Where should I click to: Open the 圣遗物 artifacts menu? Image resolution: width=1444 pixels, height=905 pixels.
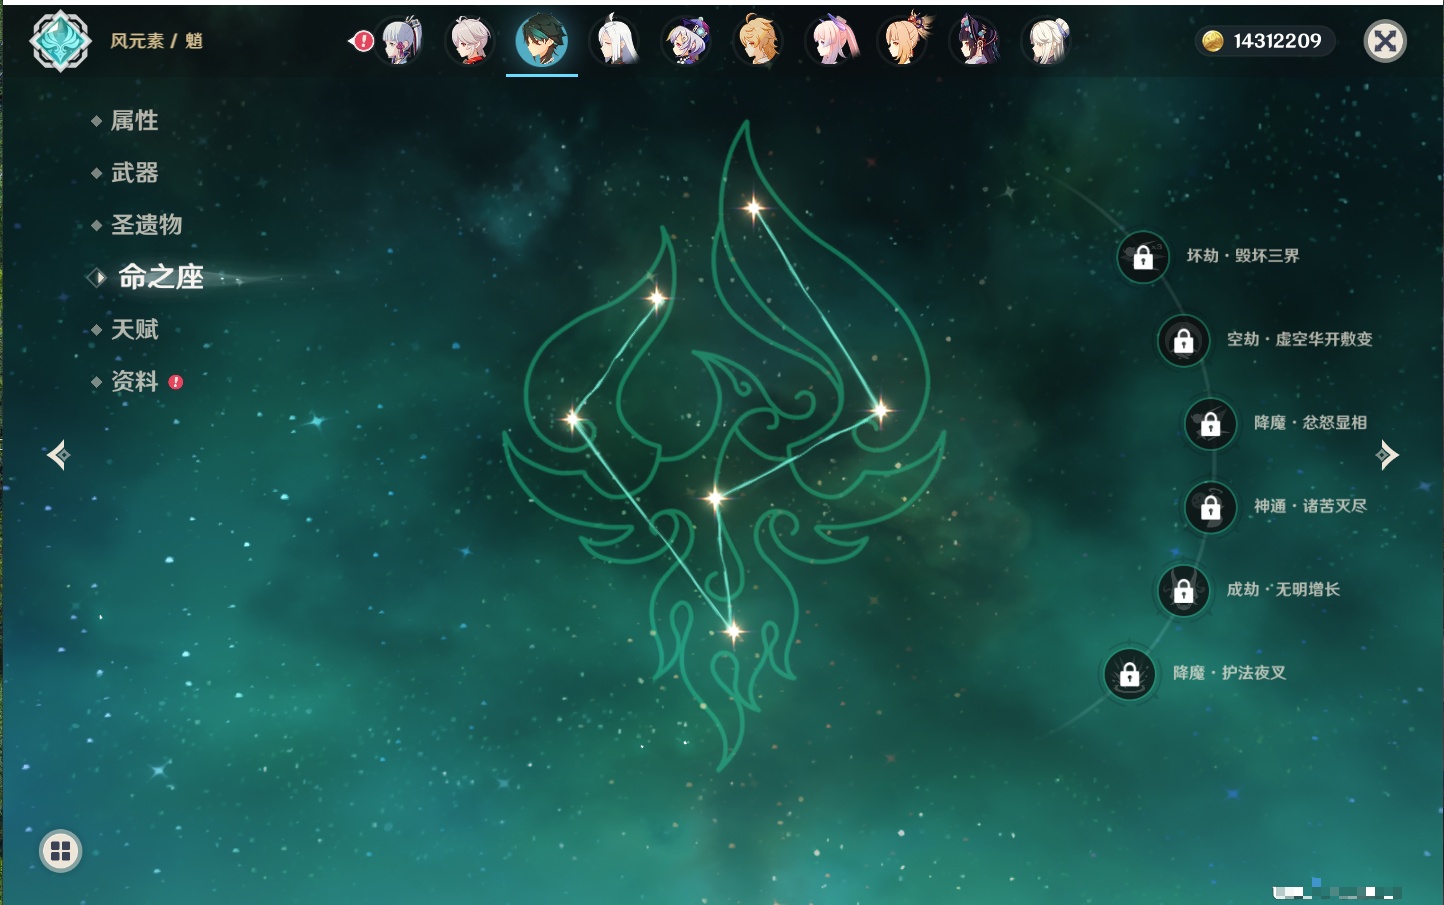[x=146, y=225]
